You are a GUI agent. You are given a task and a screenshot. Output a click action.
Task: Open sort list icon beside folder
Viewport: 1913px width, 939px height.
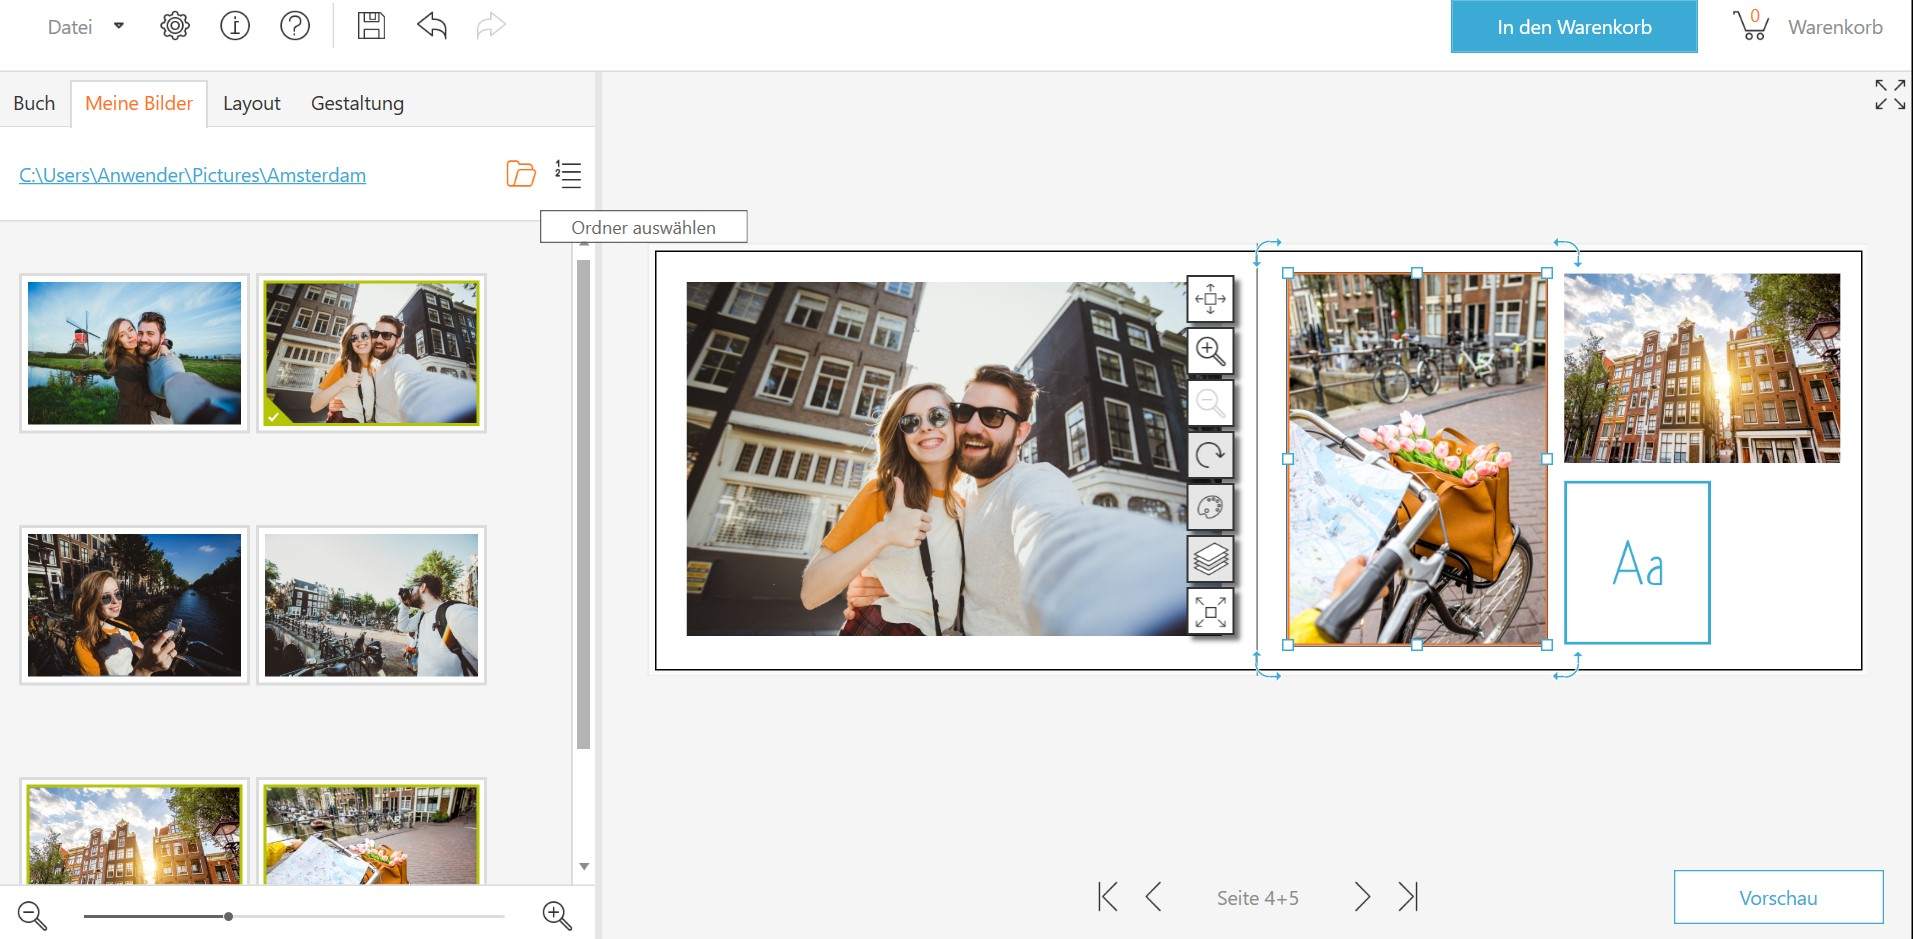pos(568,174)
